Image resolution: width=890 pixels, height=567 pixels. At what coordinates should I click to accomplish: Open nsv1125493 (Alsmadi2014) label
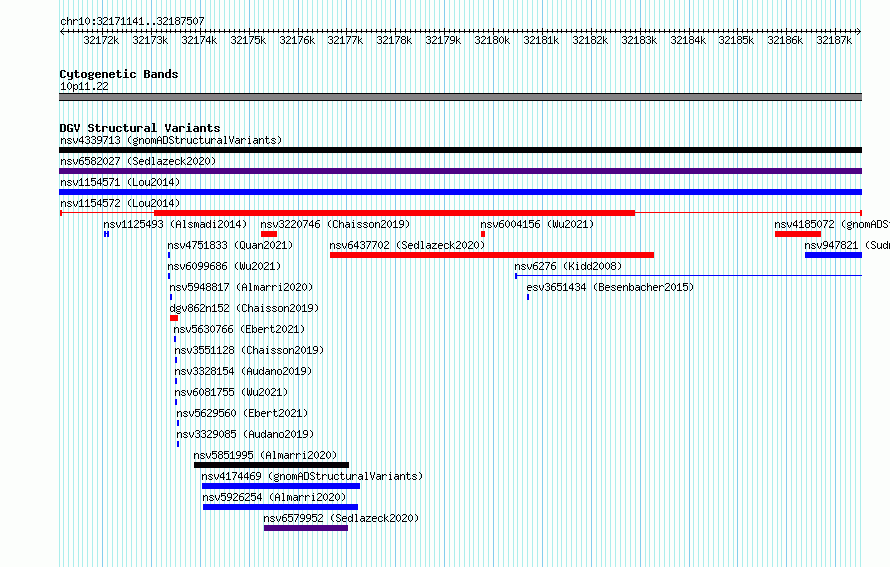tap(175, 224)
